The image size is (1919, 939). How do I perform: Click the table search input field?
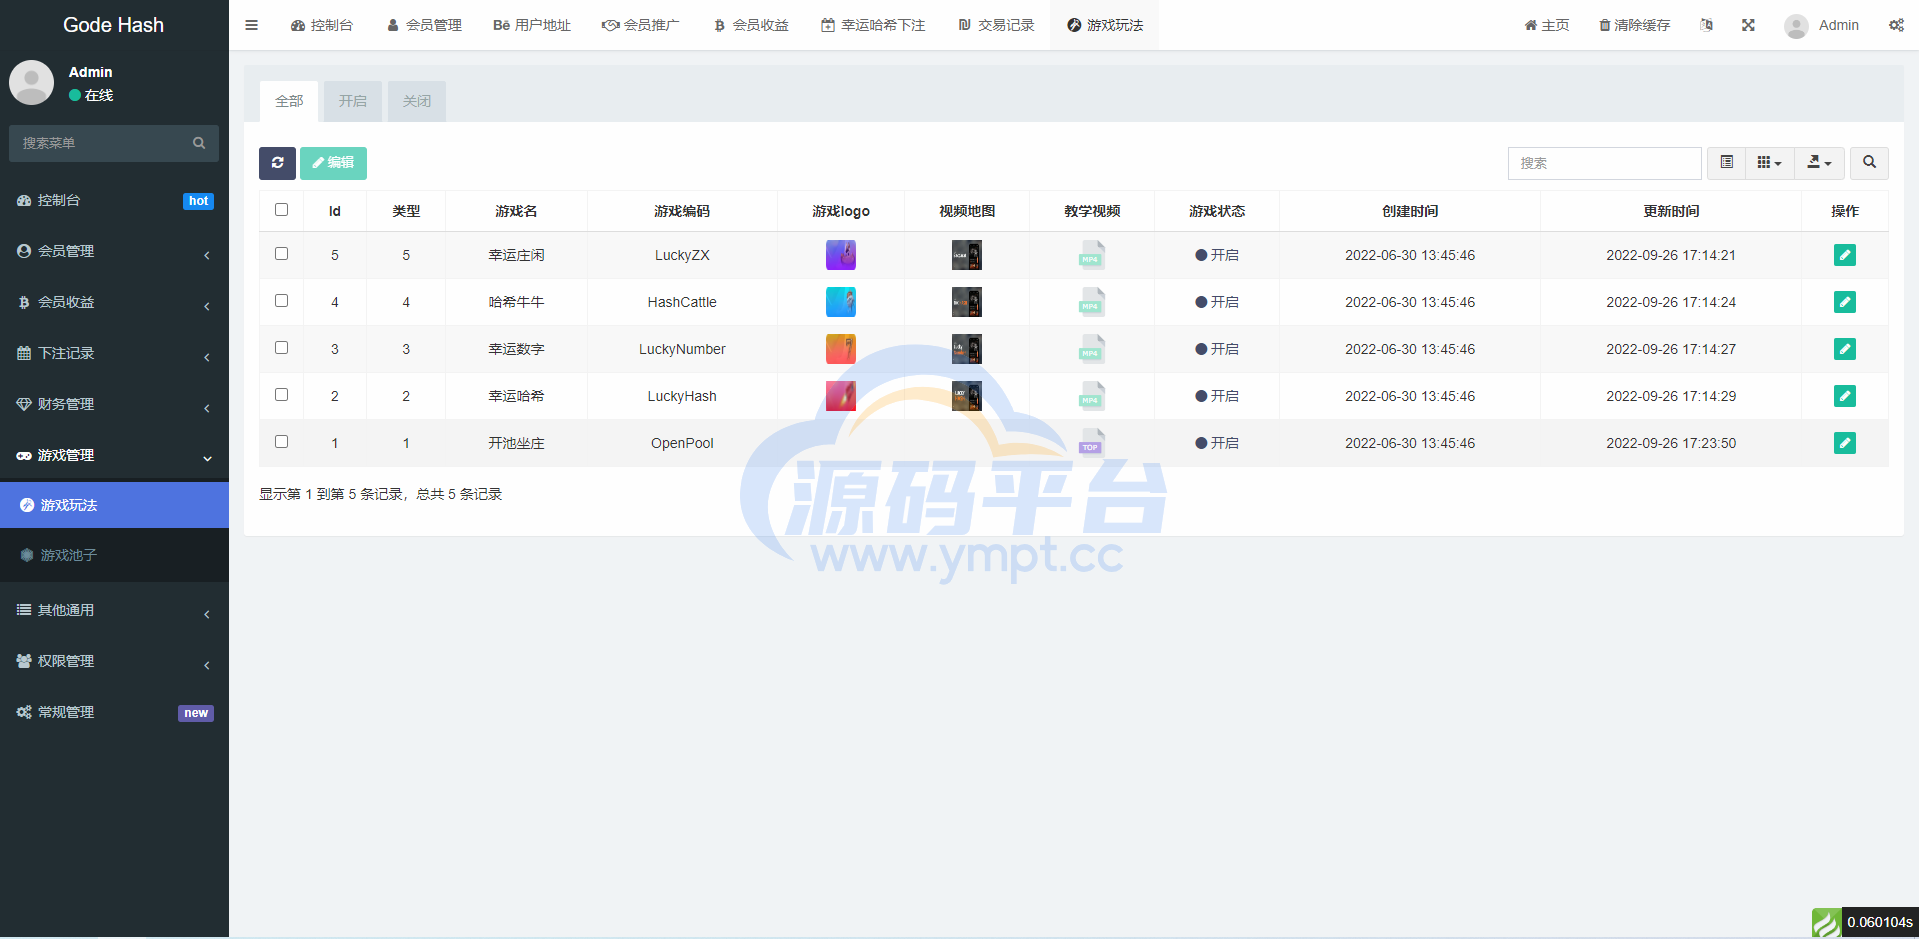[1604, 163]
